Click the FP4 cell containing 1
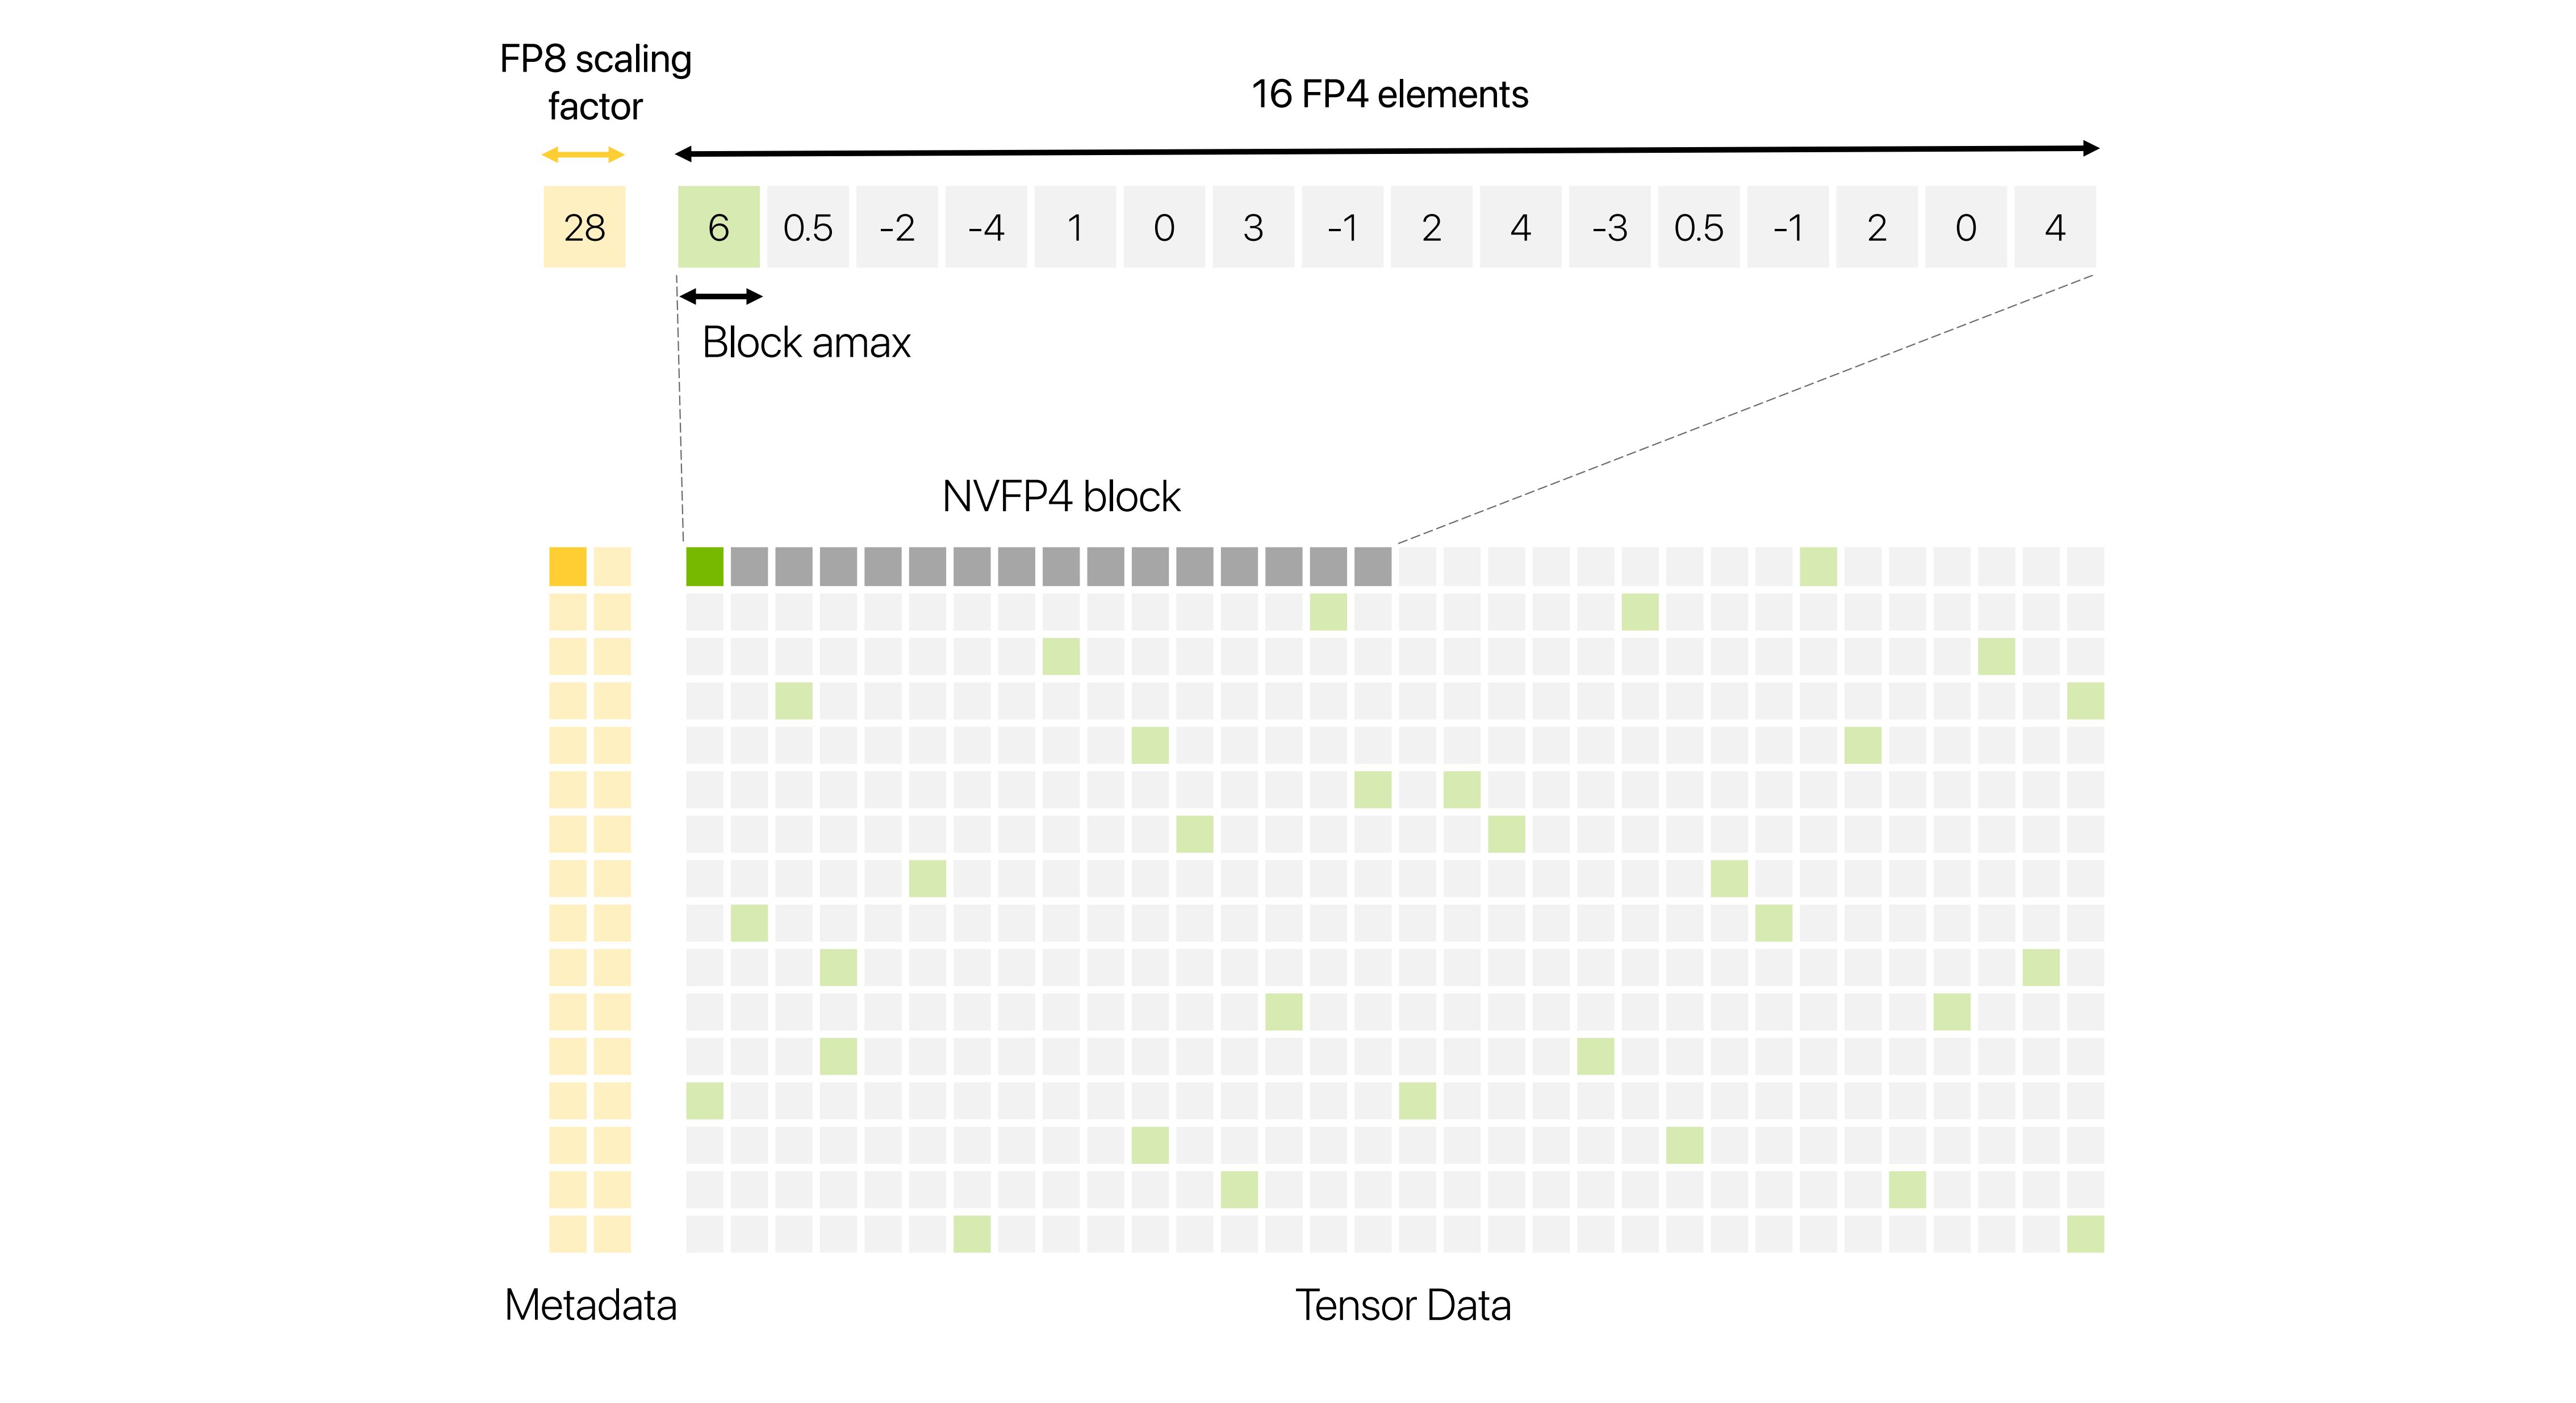 (x=1075, y=227)
